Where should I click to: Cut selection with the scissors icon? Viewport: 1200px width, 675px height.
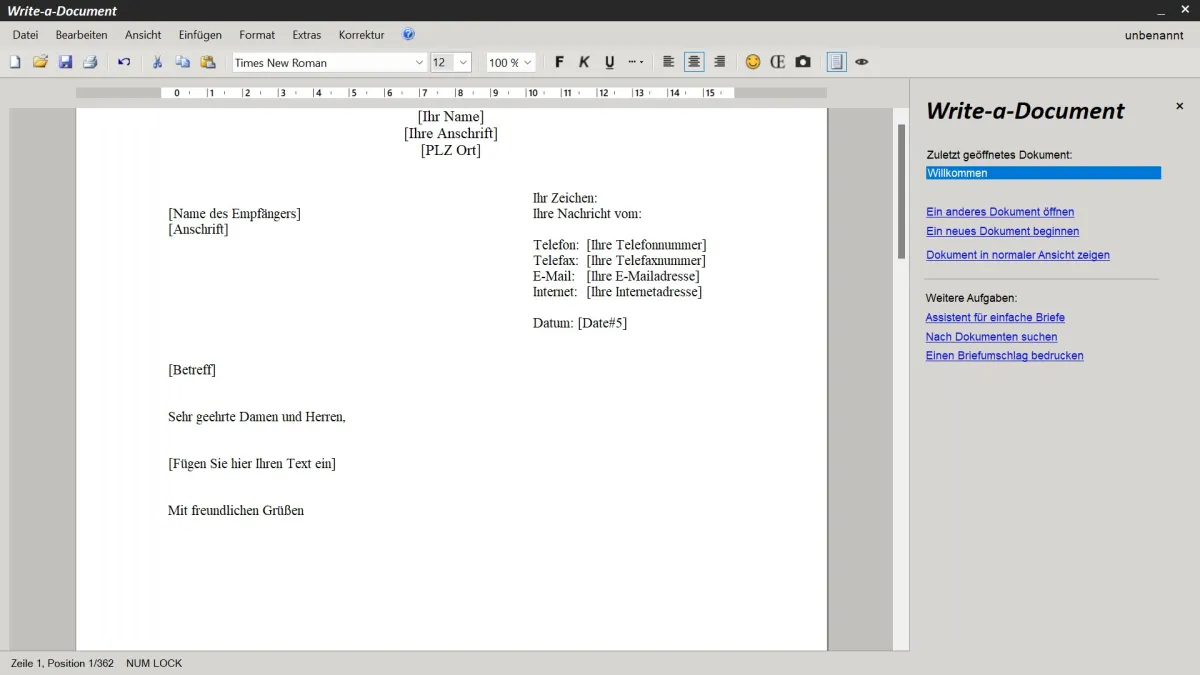(x=157, y=62)
